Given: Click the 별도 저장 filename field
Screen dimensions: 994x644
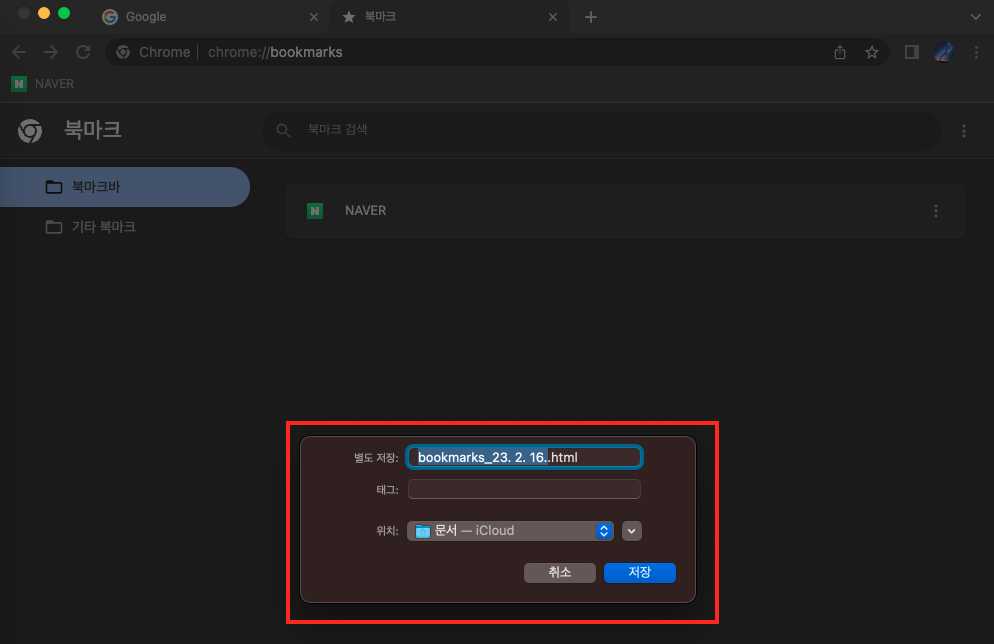Looking at the screenshot, I should (524, 458).
